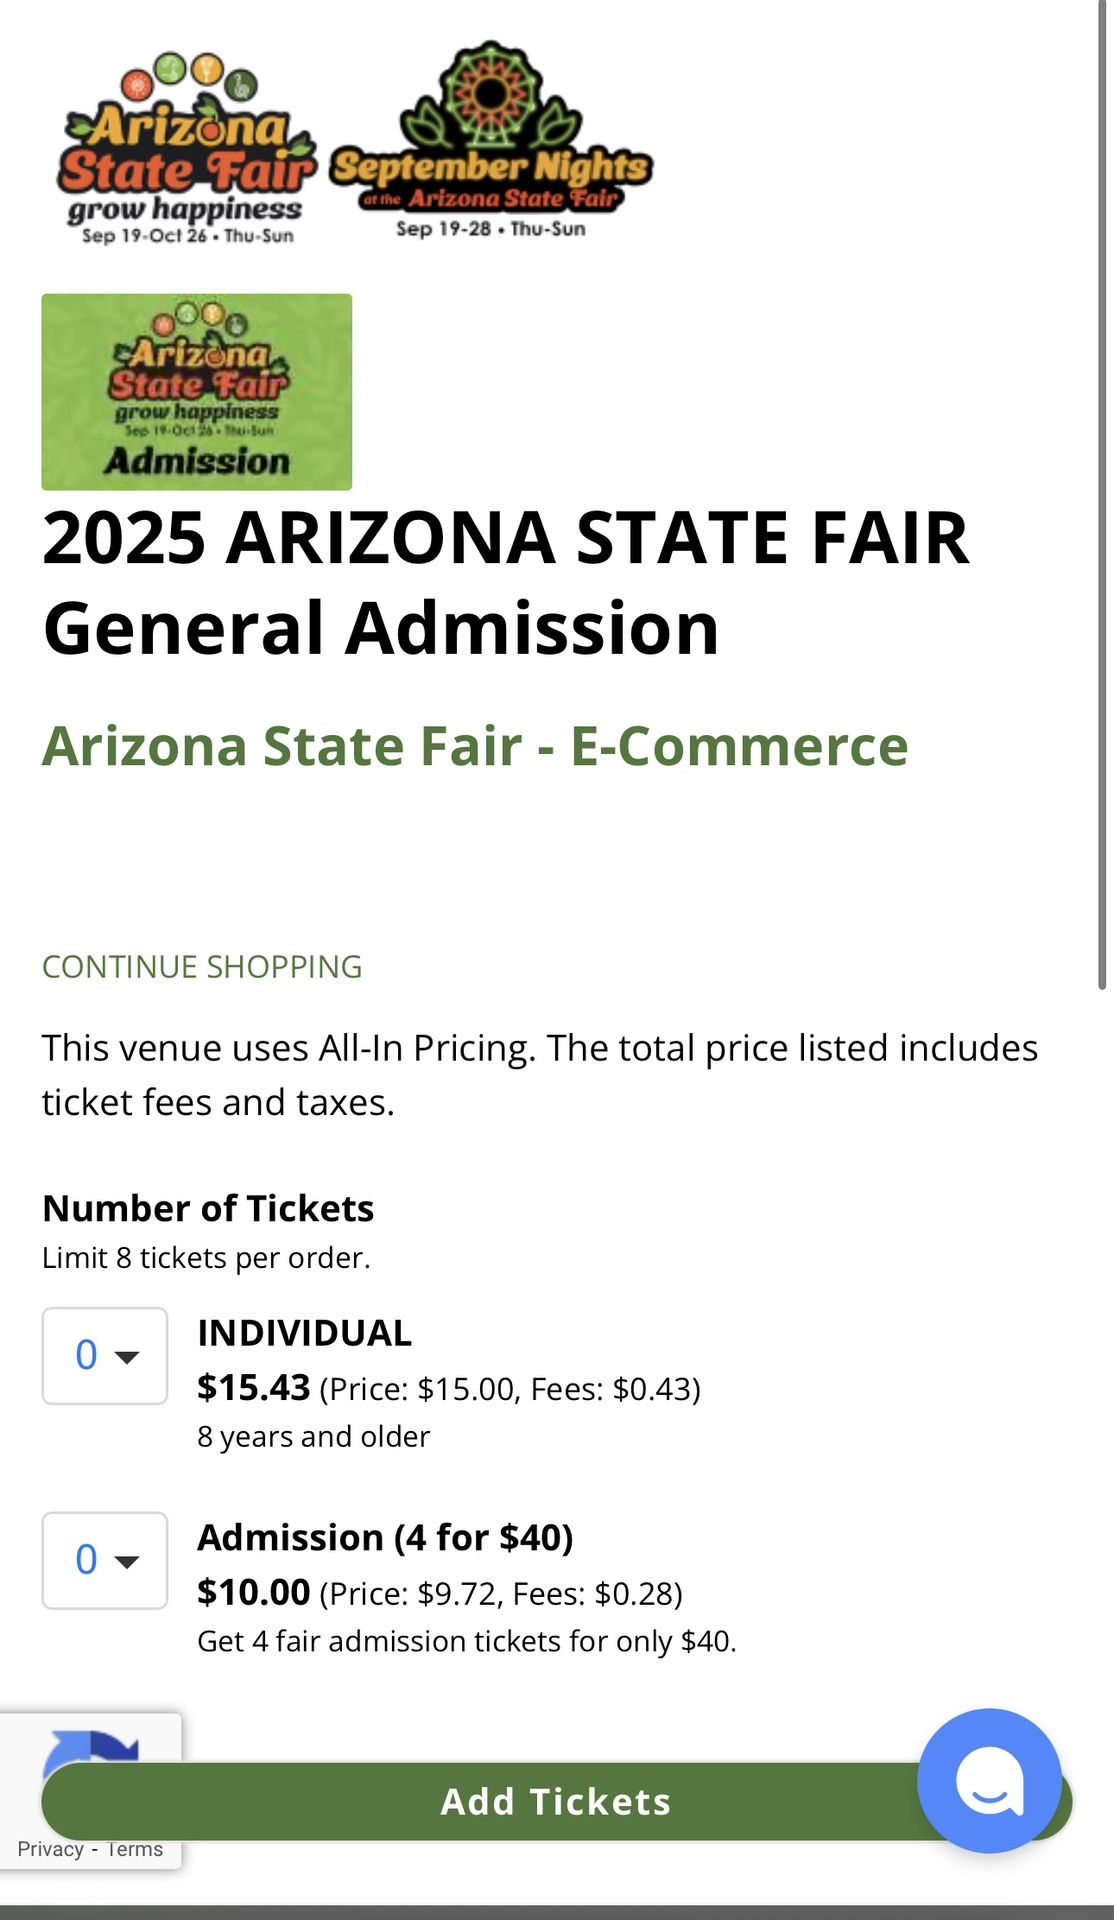Click the Arizona State Fair header logo
This screenshot has width=1114, height=1920.
point(187,150)
